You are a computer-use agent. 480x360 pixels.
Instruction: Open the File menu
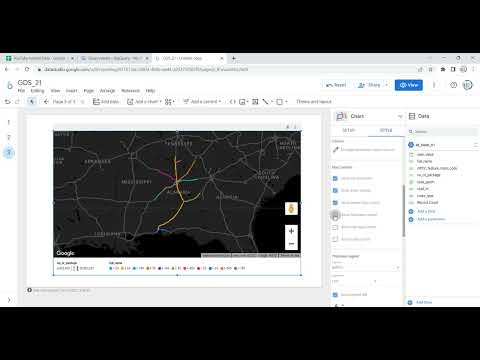click(x=21, y=91)
